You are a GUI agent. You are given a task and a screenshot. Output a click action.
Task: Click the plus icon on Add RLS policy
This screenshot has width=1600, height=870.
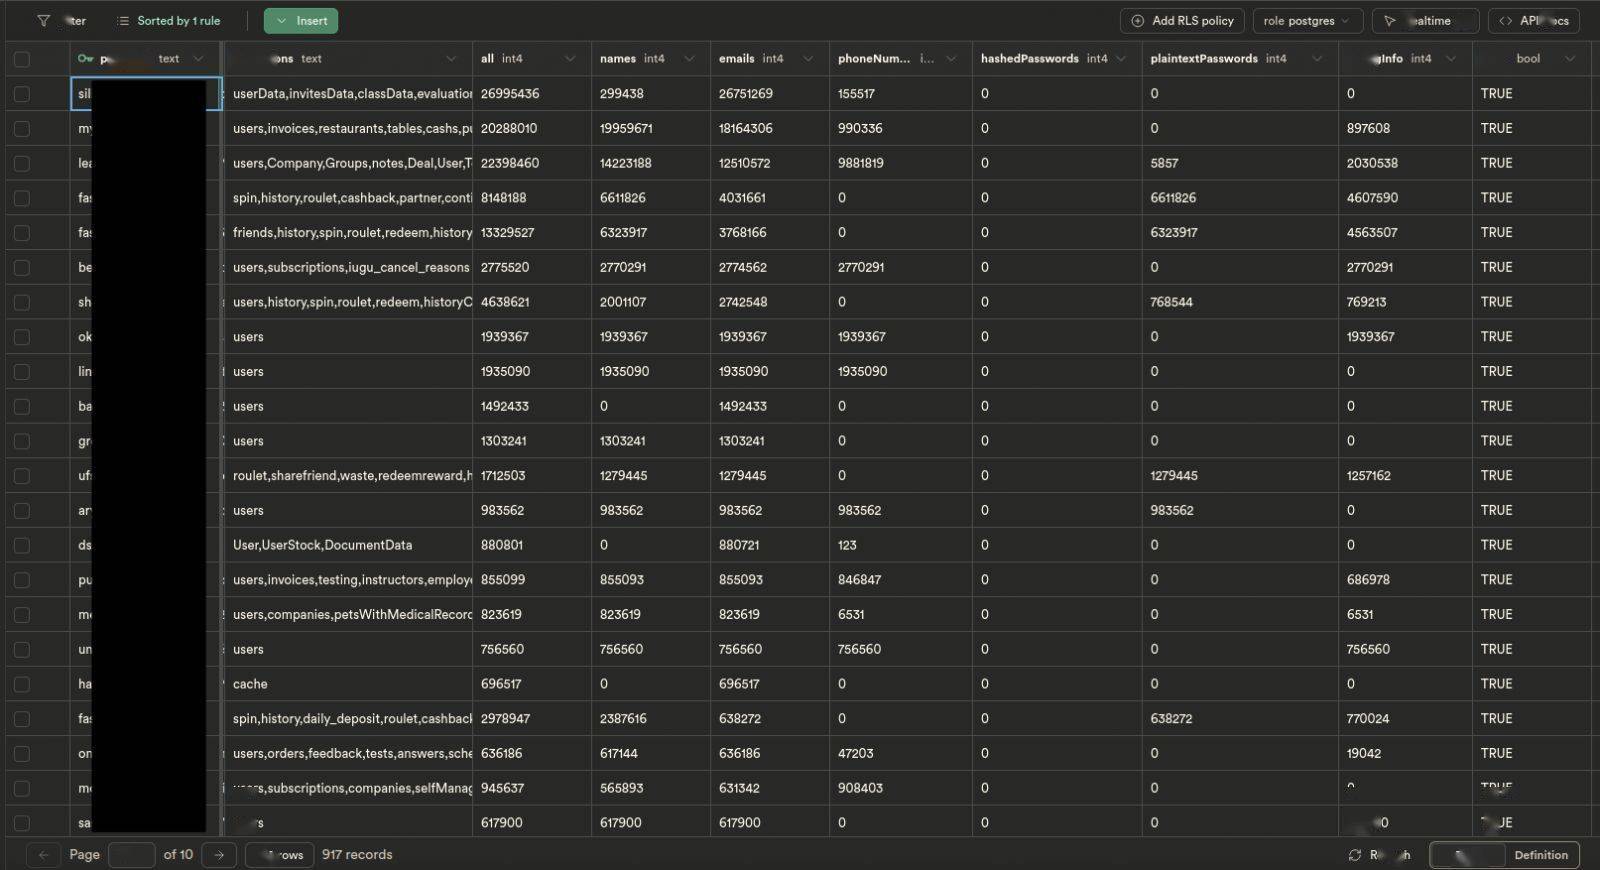(1137, 21)
